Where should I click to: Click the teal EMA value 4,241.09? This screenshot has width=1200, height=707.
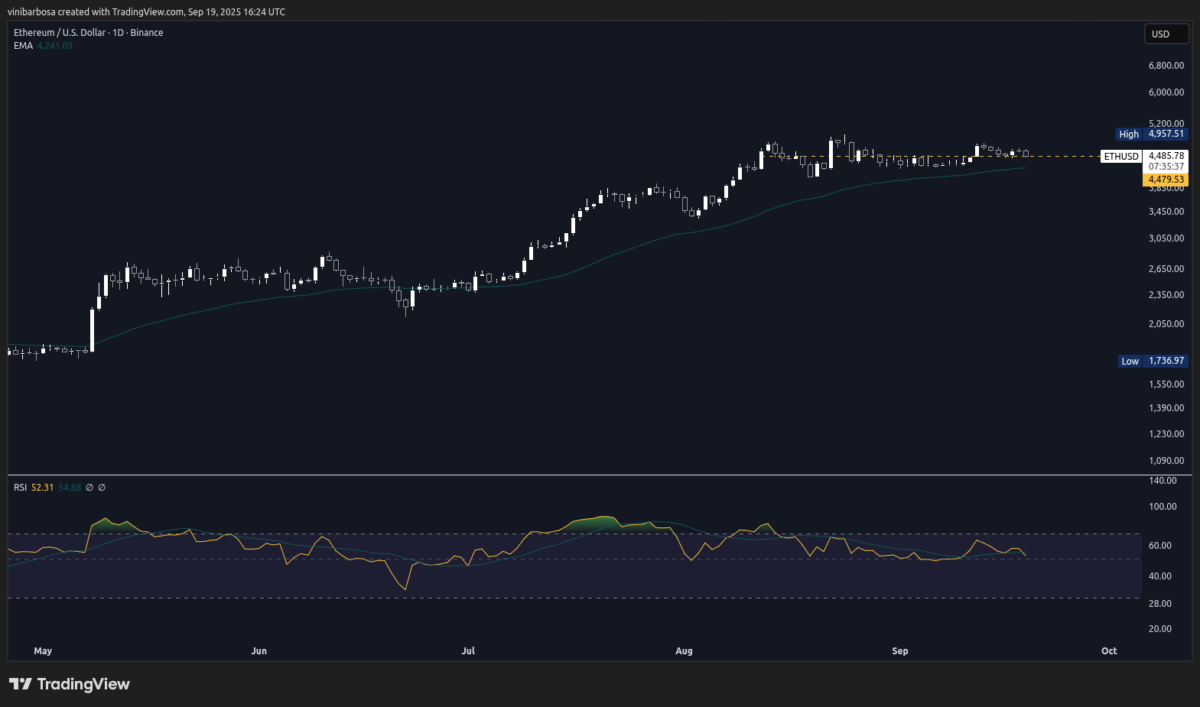(56, 45)
